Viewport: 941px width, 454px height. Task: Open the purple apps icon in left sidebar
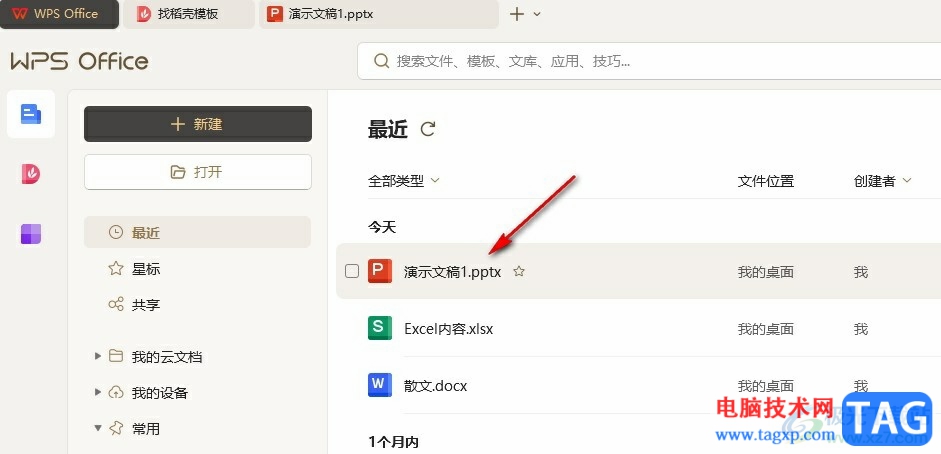pos(31,234)
